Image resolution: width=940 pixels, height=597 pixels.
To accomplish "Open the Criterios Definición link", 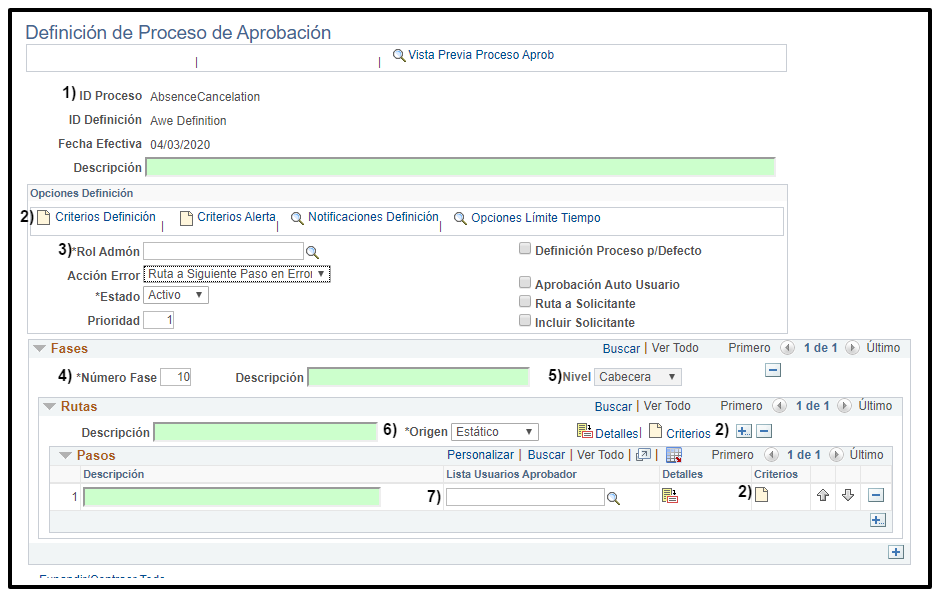I will (x=105, y=217).
